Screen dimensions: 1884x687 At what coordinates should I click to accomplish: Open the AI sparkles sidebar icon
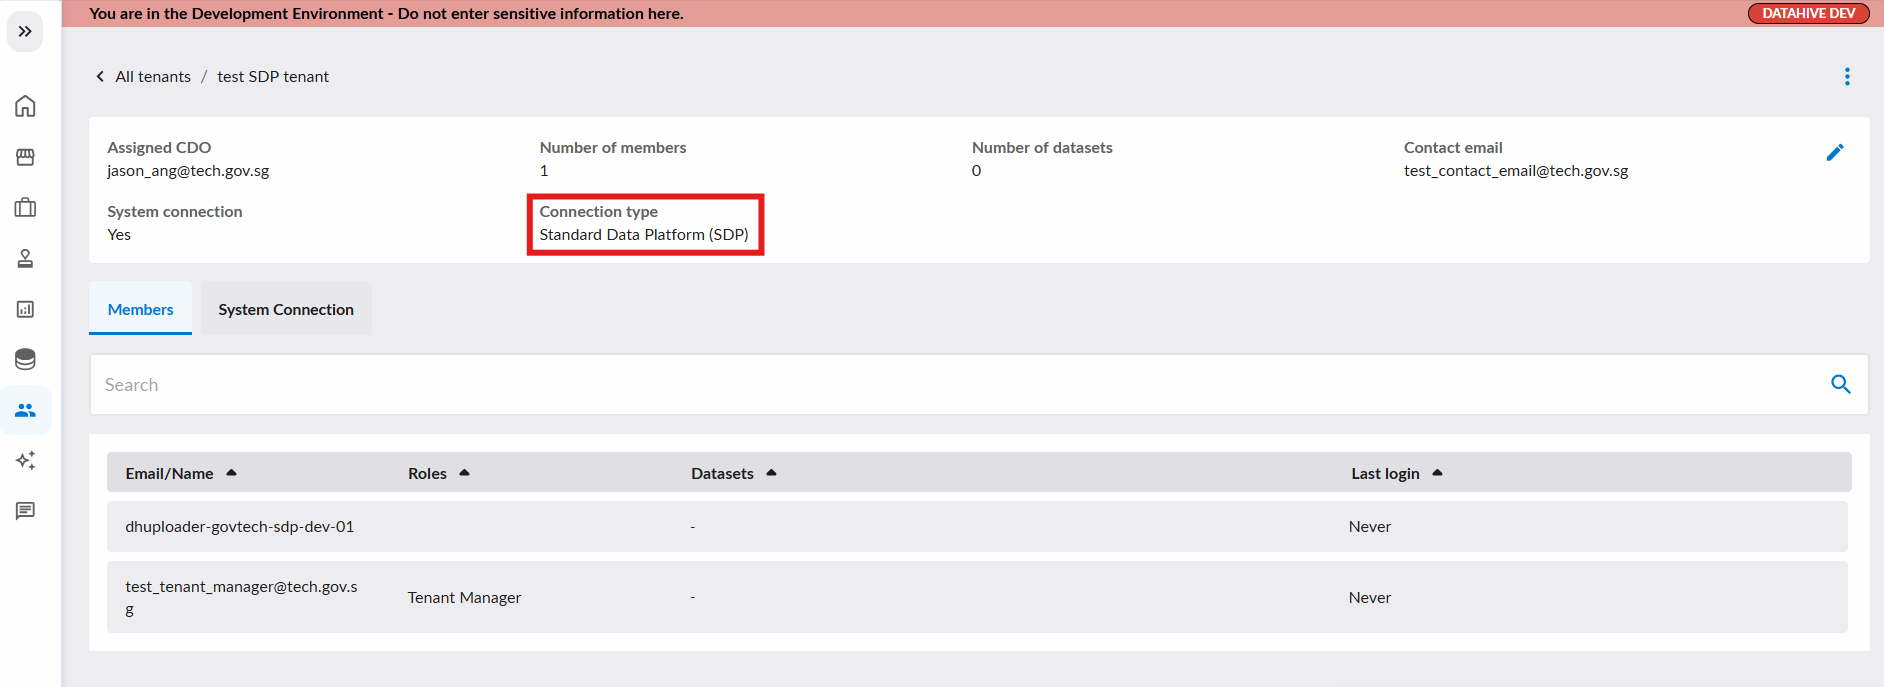point(25,460)
